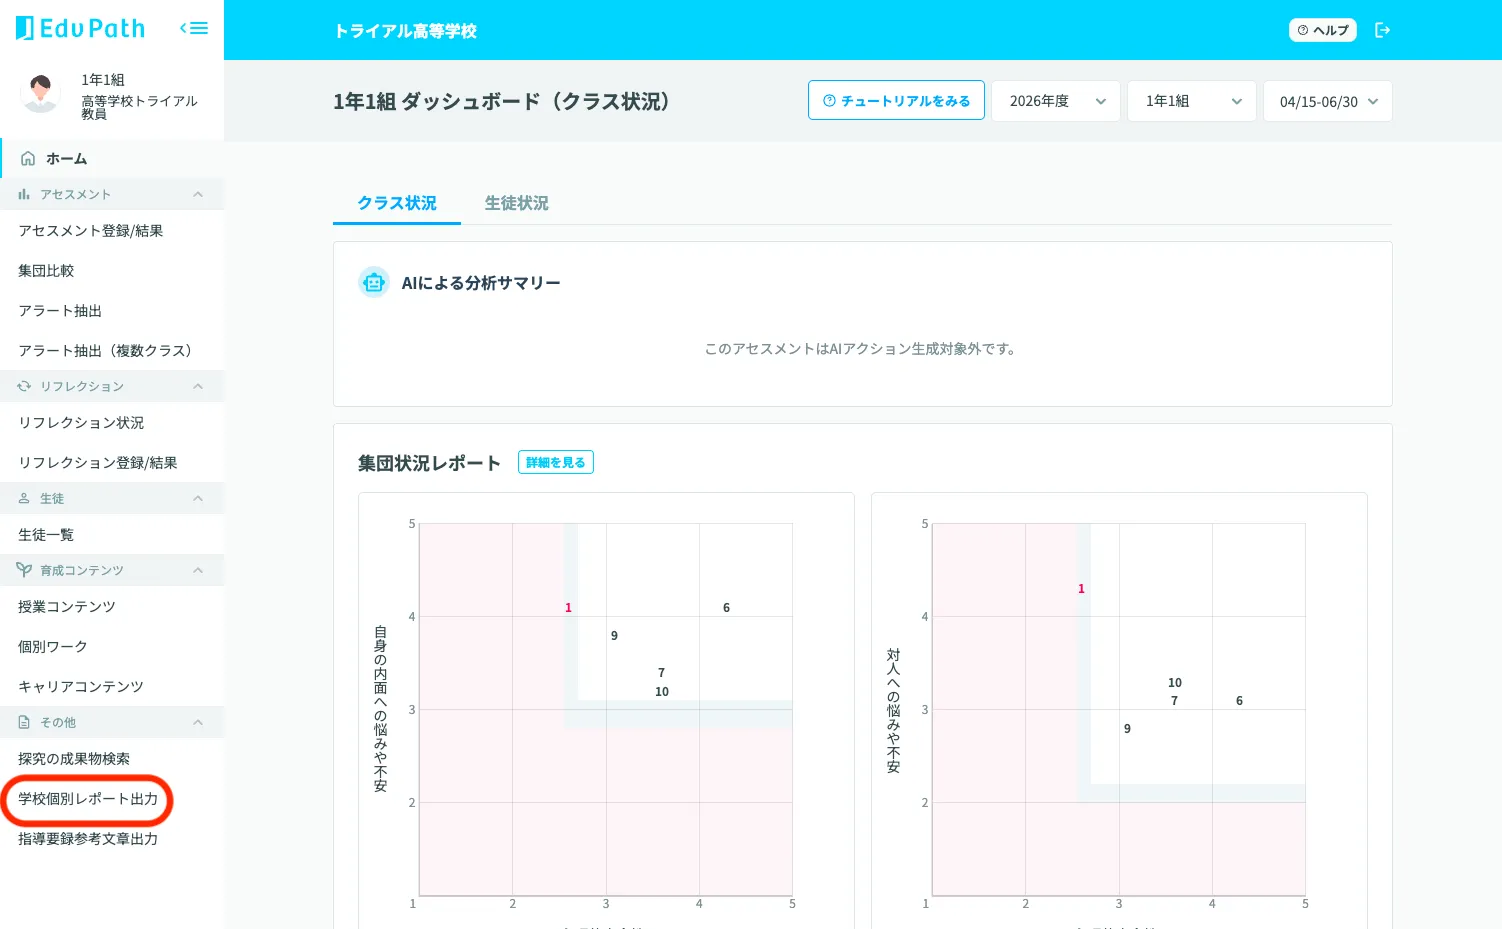Open the 2026年度 year dropdown
The width and height of the screenshot is (1502, 929).
point(1056,101)
